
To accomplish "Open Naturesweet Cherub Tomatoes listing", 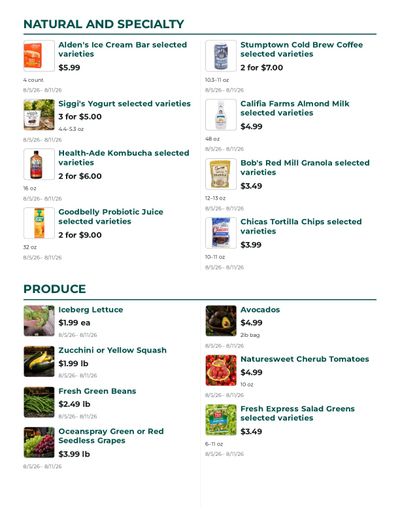I will 305,359.
